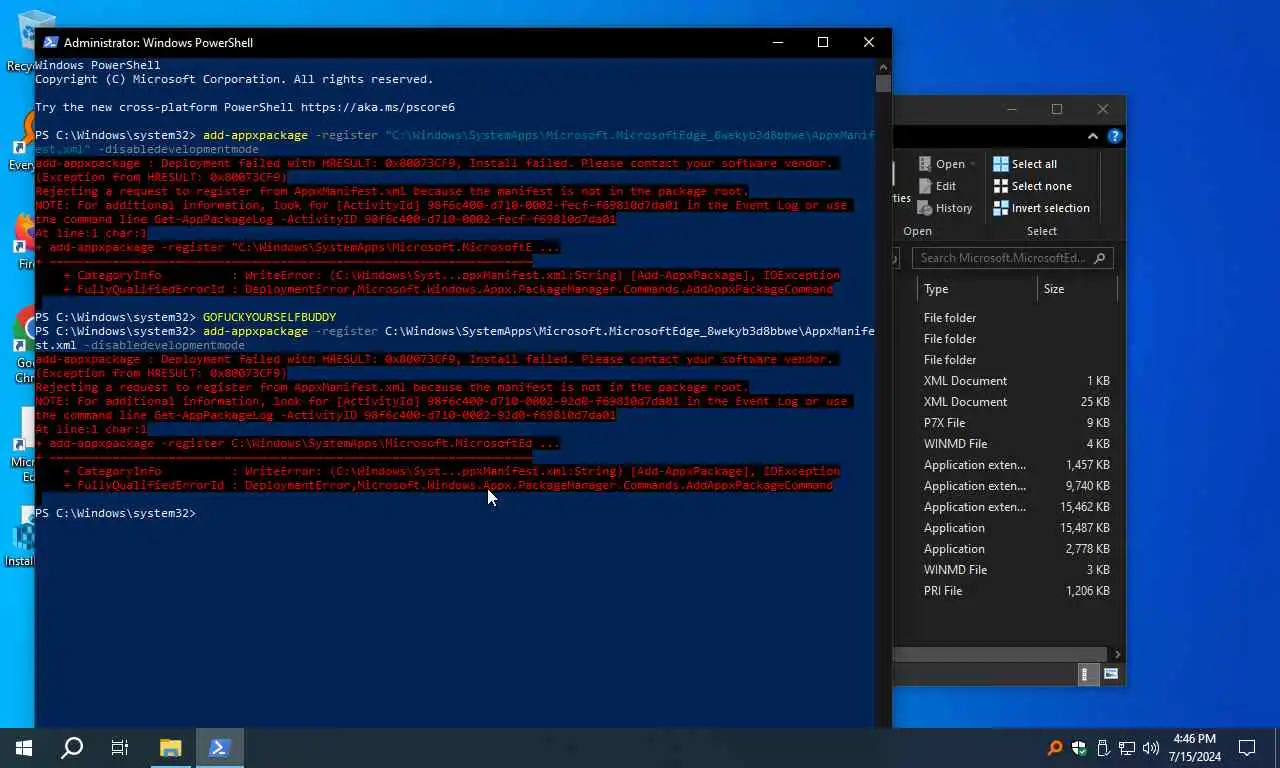
Task: Click the PowerShell icon in the title bar
Action: [51, 42]
